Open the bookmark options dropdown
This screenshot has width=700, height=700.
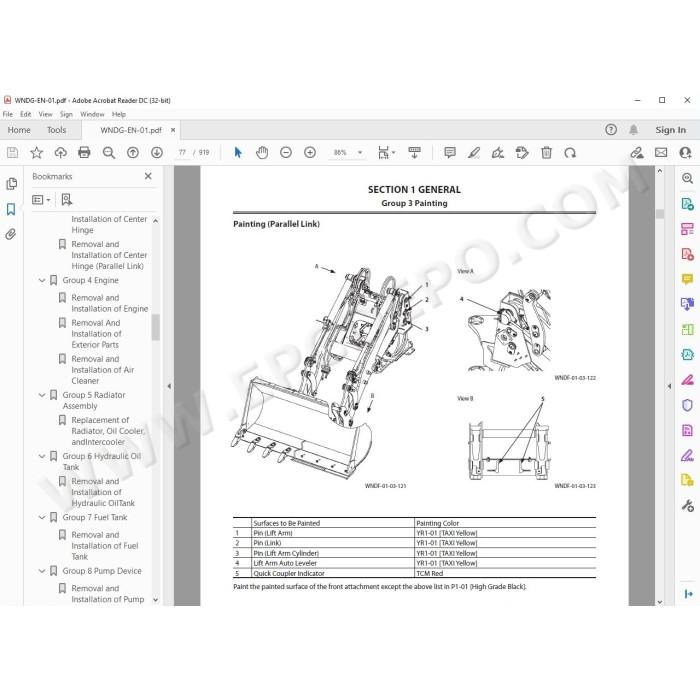coord(41,200)
